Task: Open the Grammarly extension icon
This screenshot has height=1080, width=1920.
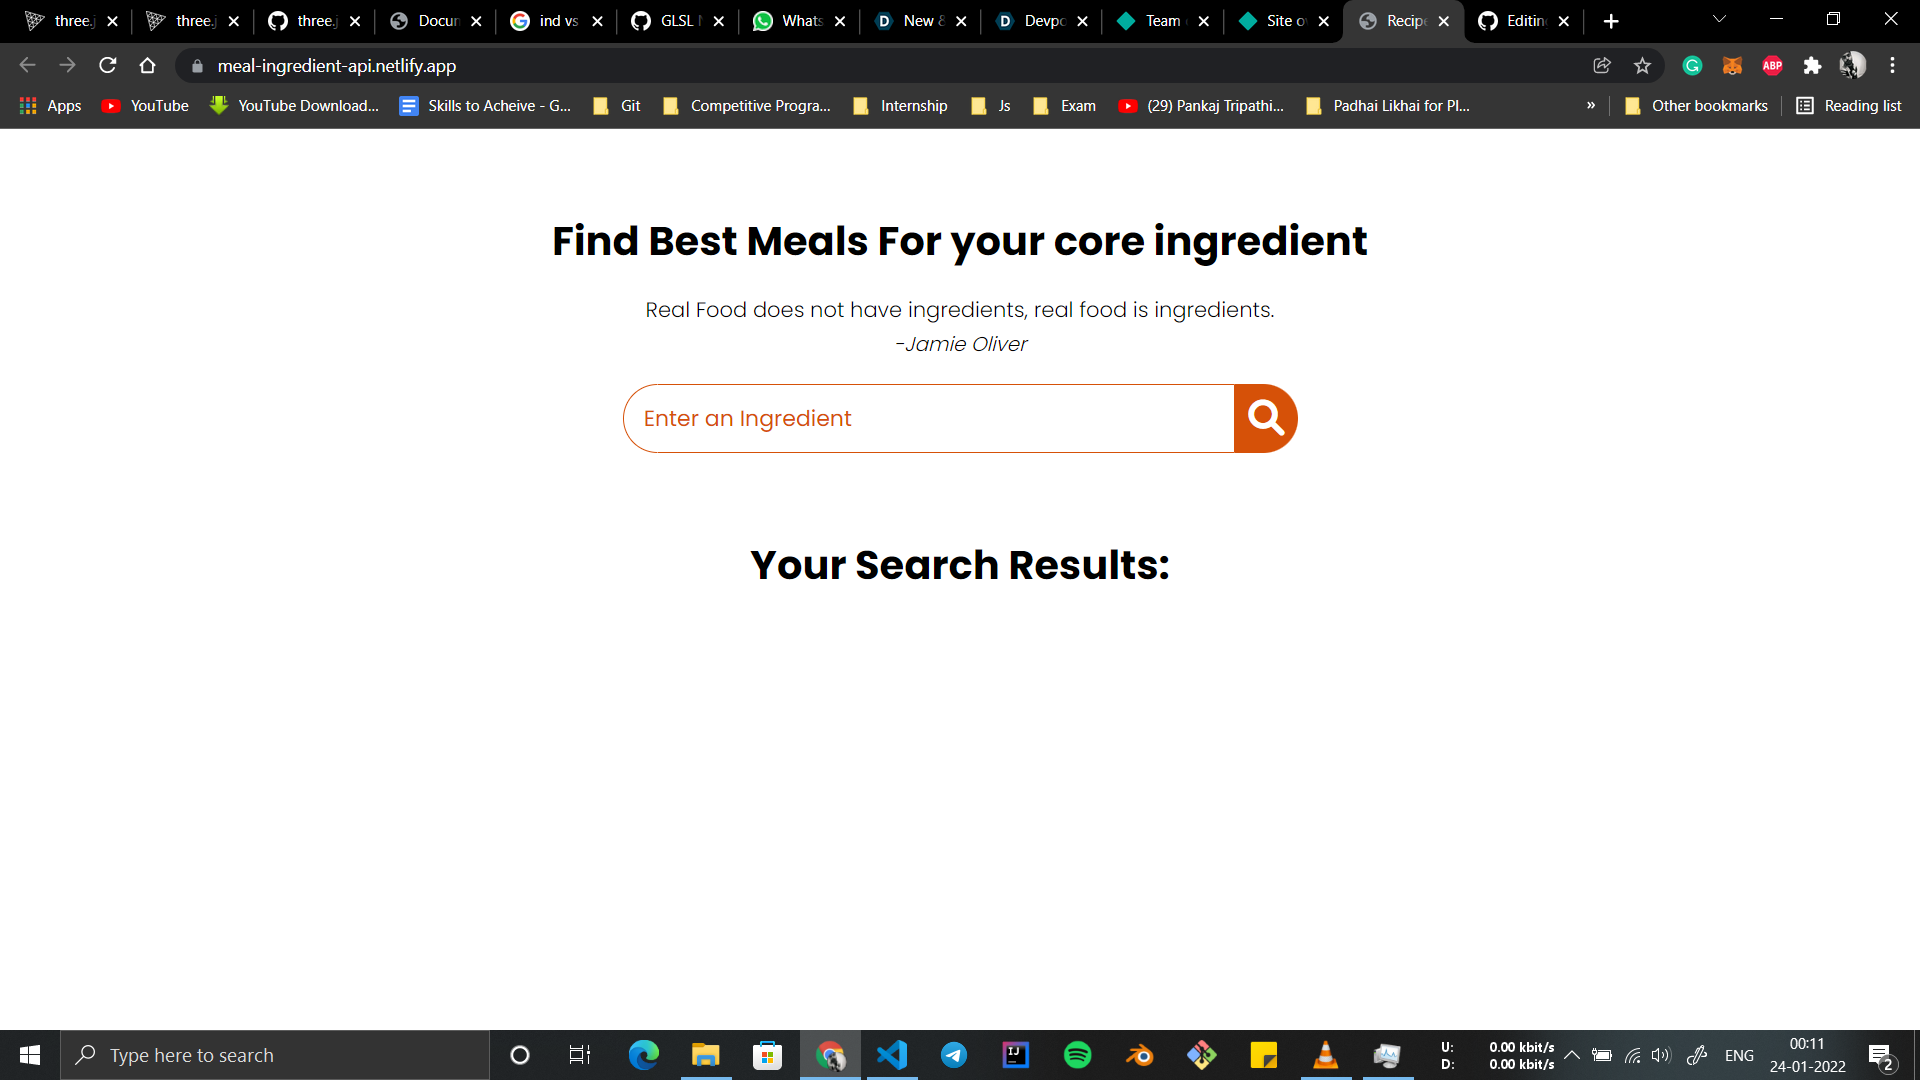Action: (1692, 65)
